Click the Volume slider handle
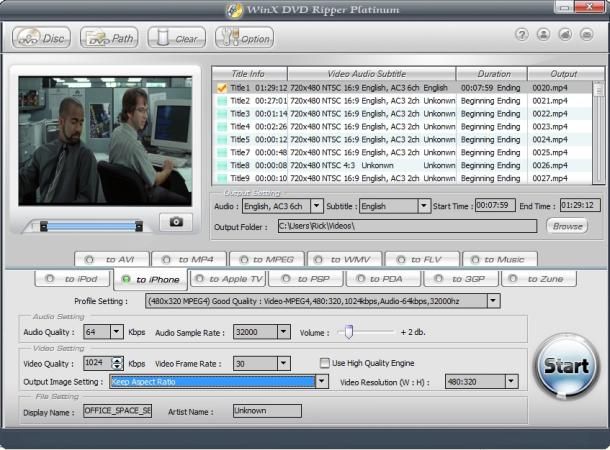Image resolution: width=610 pixels, height=450 pixels. (349, 331)
